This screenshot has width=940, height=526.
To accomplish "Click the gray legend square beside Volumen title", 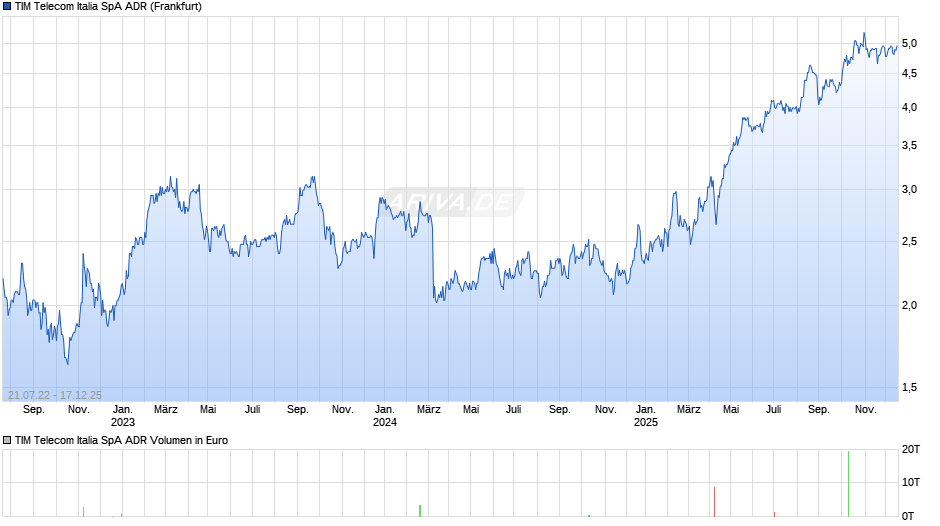I will coord(7,440).
